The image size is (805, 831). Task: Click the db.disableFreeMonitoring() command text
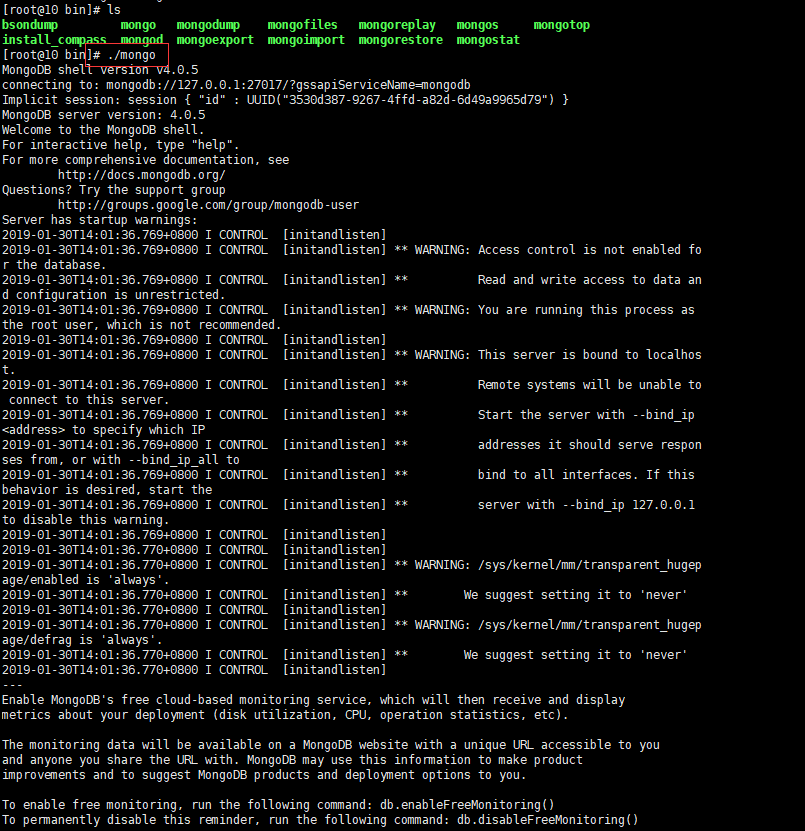pos(547,820)
